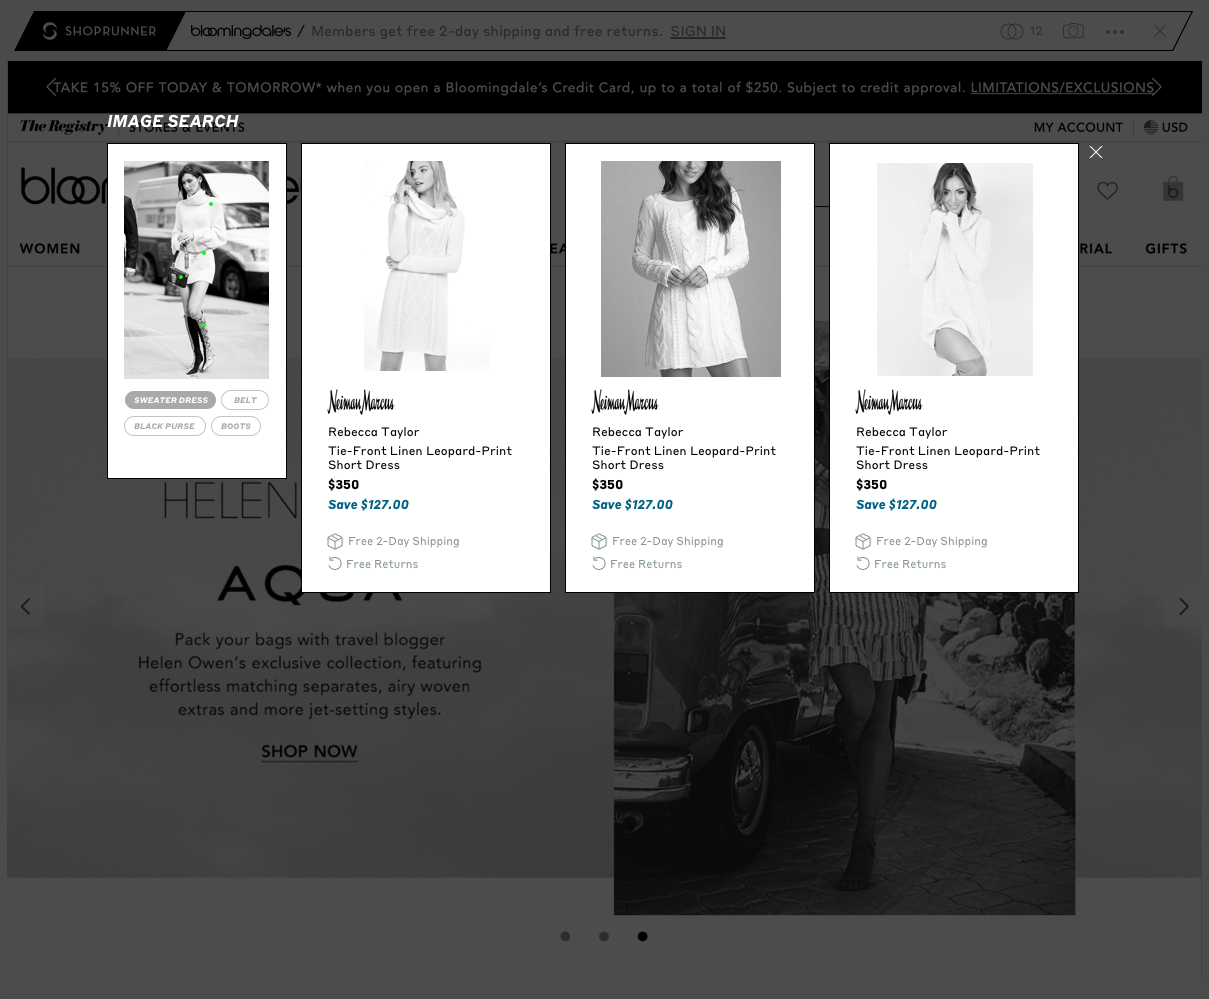Viewport: 1209px width, 999px height.
Task: Click green hotspot dot on the boots
Action: point(204,326)
